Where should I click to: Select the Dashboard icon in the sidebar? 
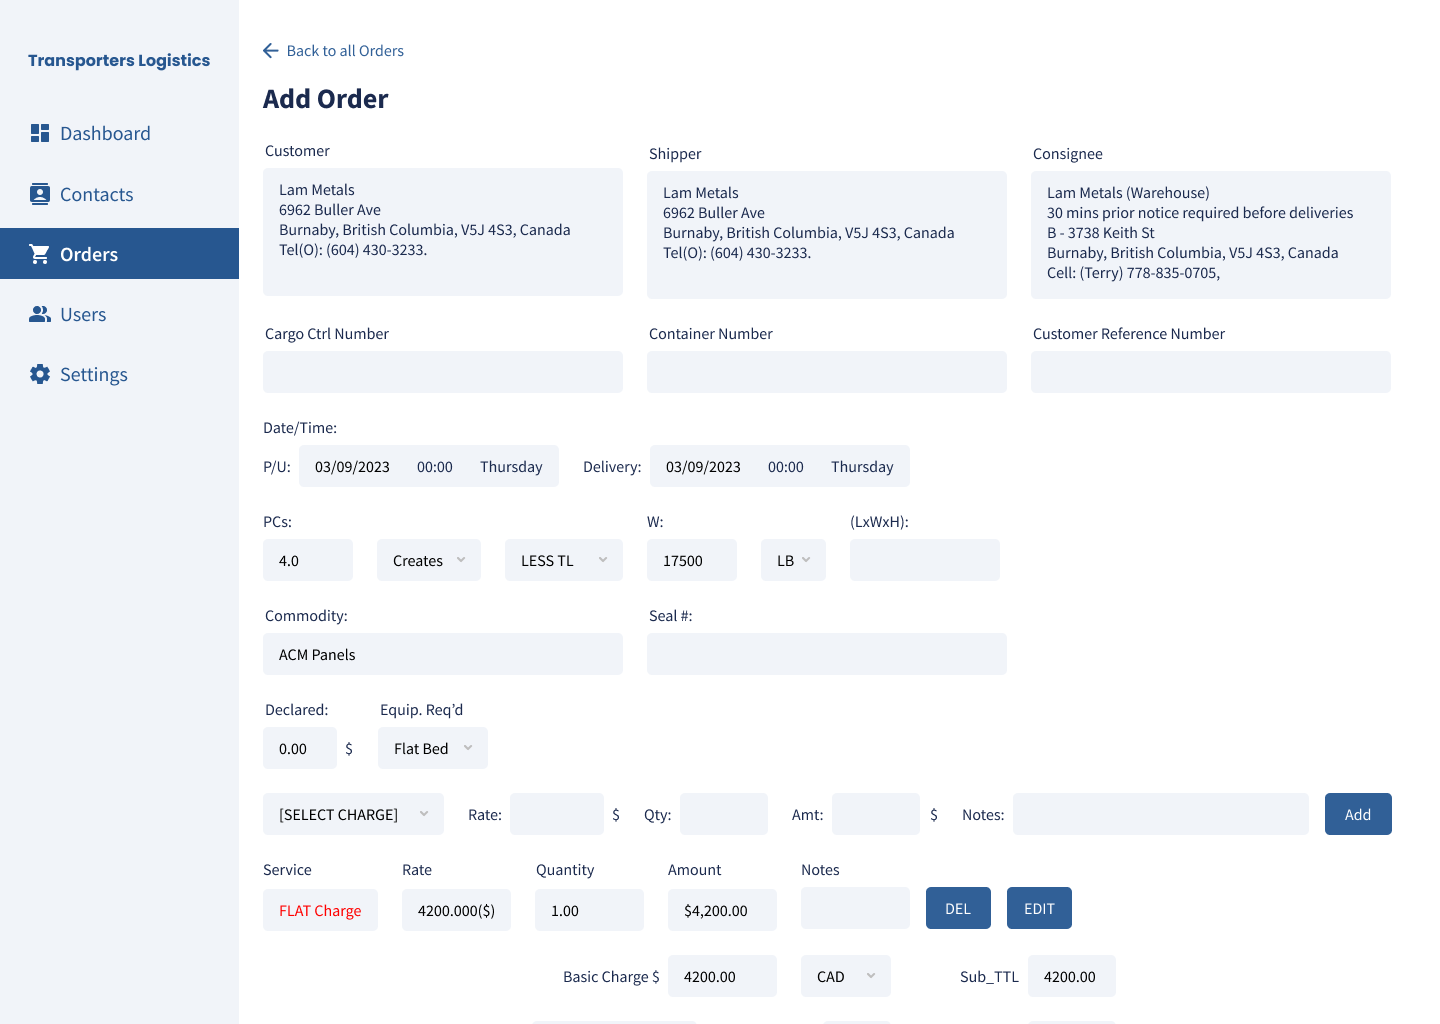pos(40,132)
